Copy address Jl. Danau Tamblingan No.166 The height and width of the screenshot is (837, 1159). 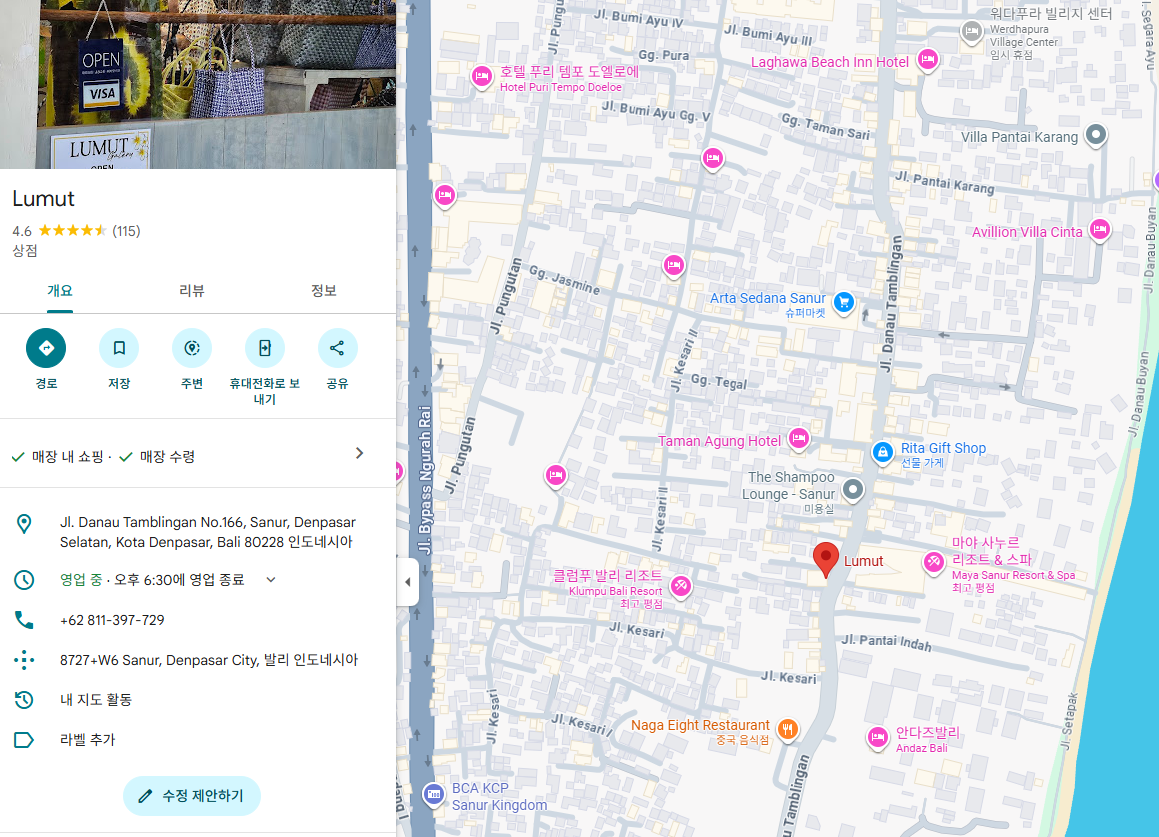[x=208, y=532]
